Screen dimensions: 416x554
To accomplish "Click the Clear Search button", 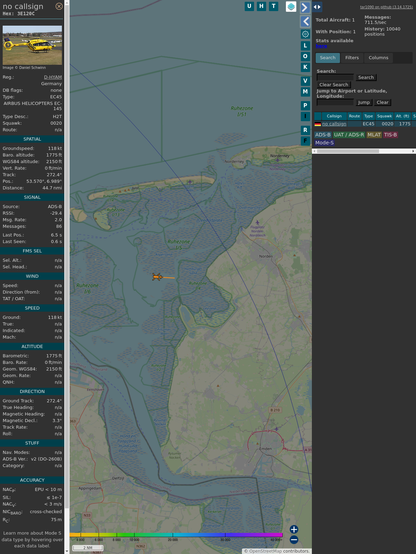I will (334, 84).
